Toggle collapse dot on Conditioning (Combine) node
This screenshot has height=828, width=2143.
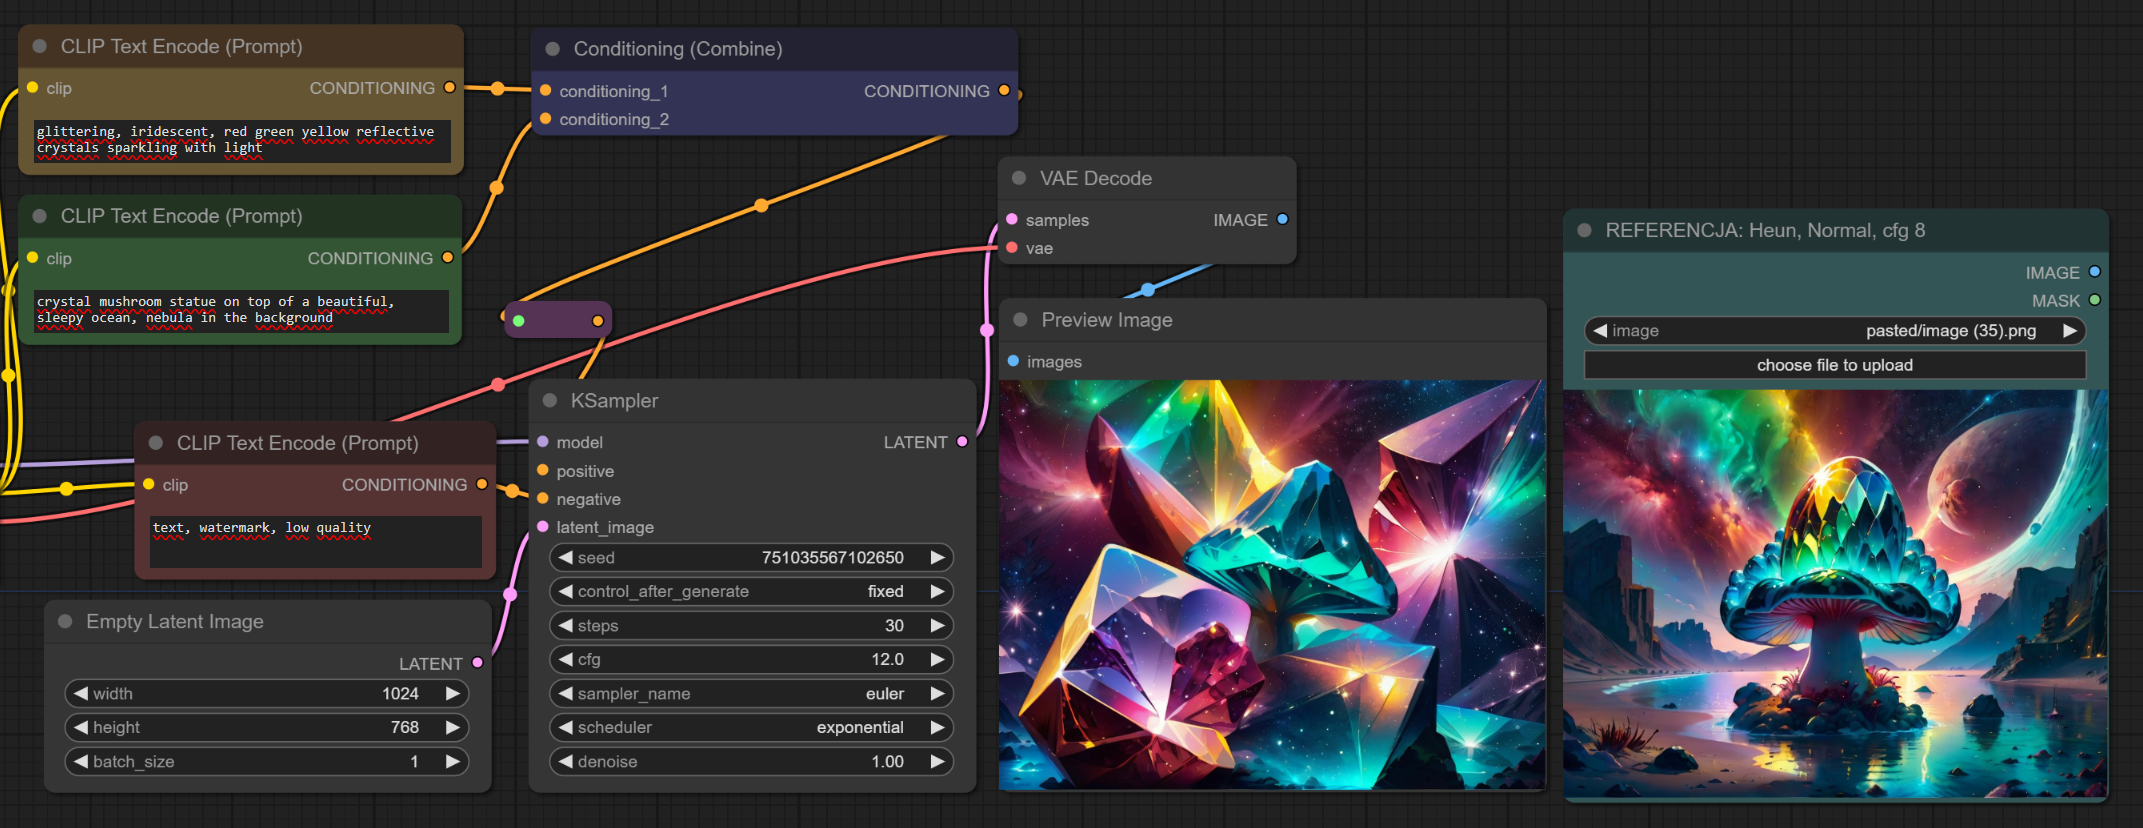click(552, 49)
